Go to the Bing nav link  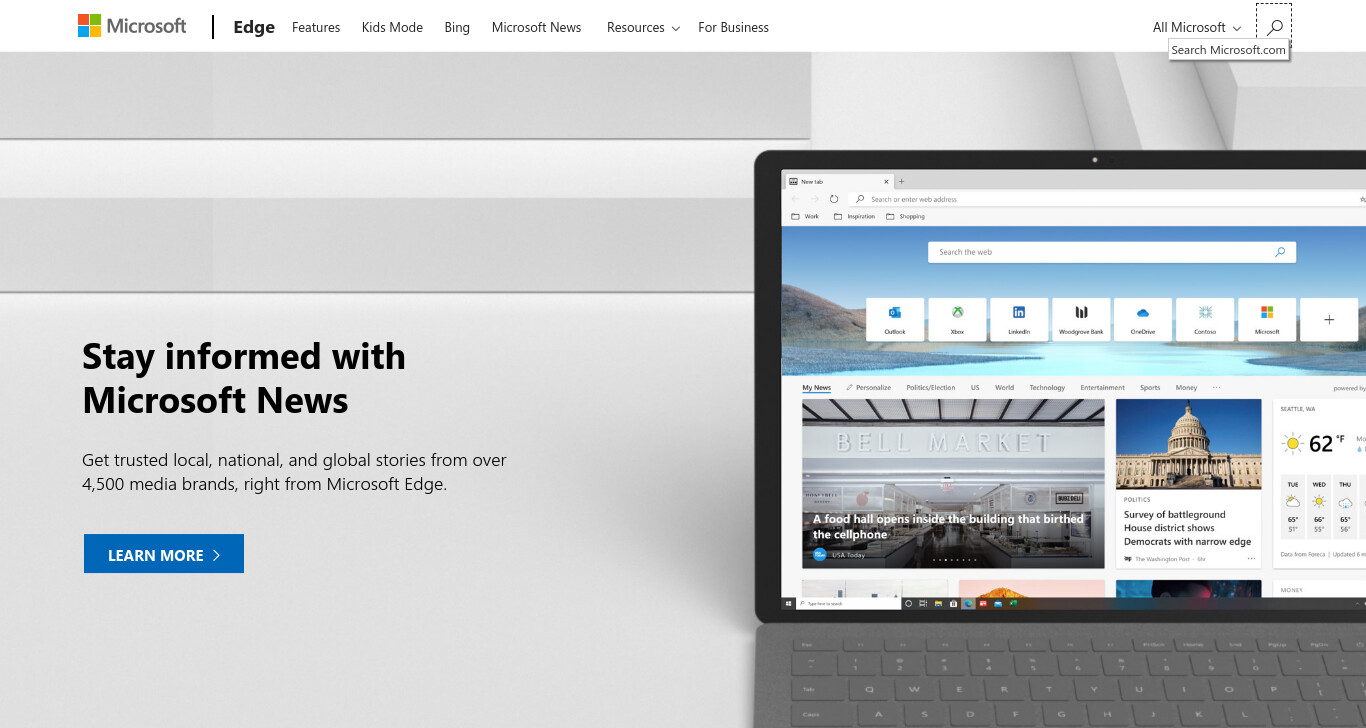click(457, 27)
